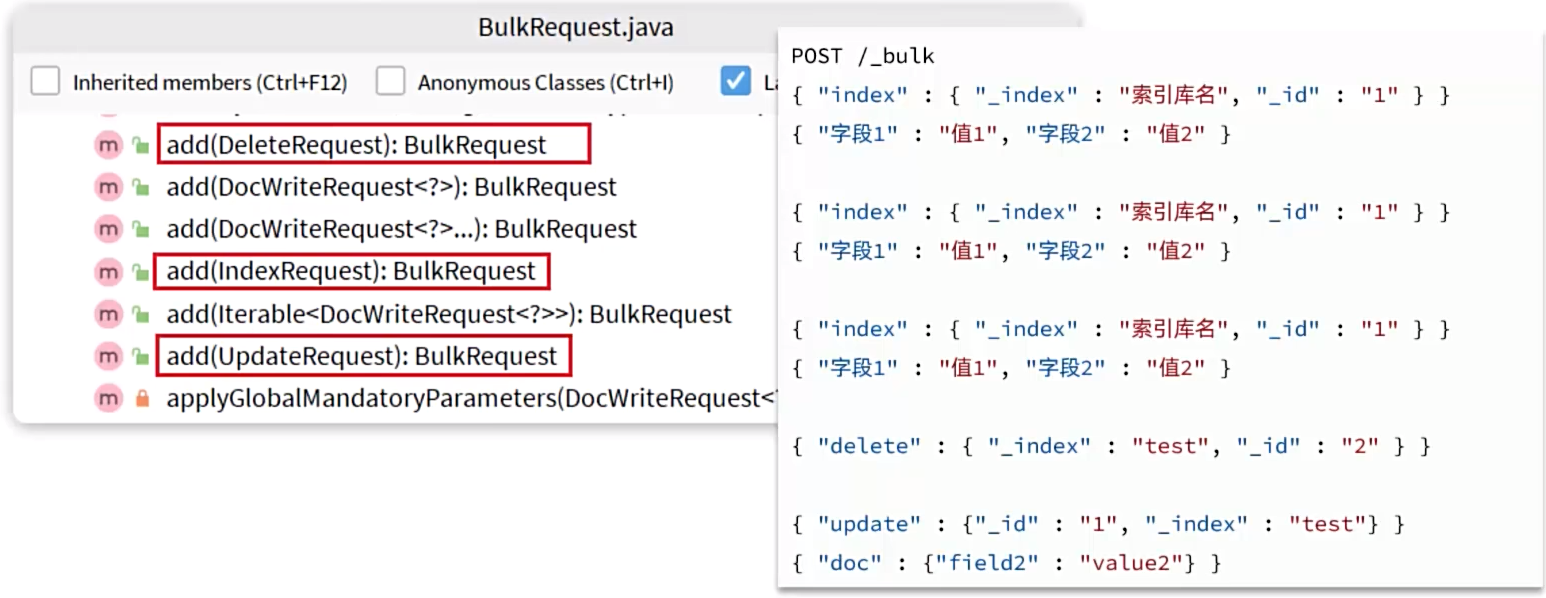Click the method icon beside applyGlobalMandatoryParameters
Image resolution: width=1546 pixels, height=598 pixels.
(x=107, y=398)
